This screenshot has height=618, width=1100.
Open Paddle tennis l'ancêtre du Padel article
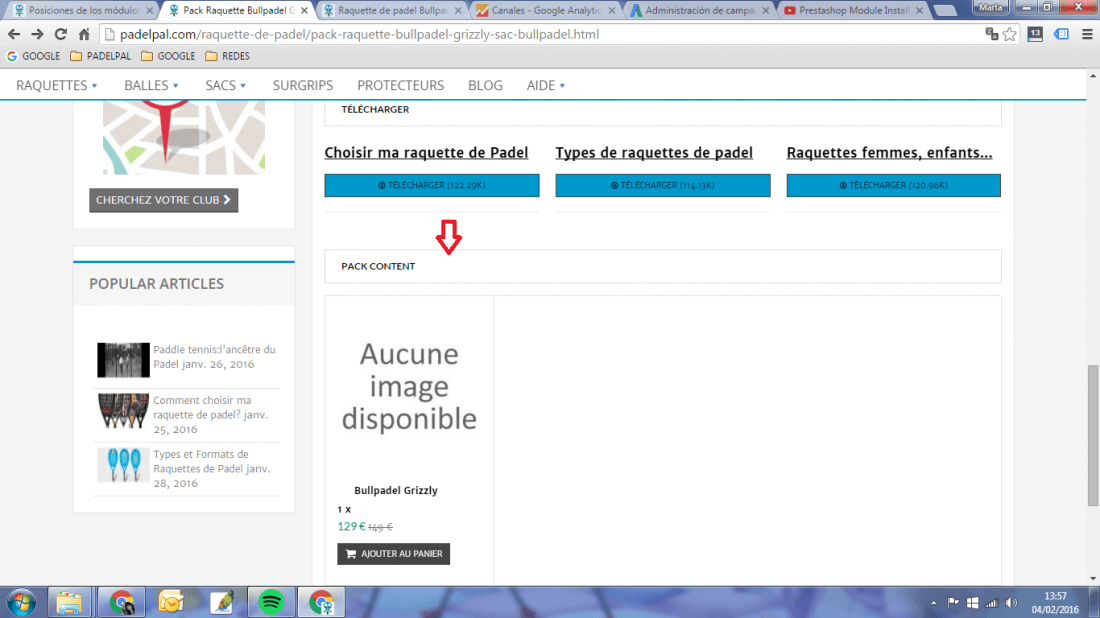[214, 357]
